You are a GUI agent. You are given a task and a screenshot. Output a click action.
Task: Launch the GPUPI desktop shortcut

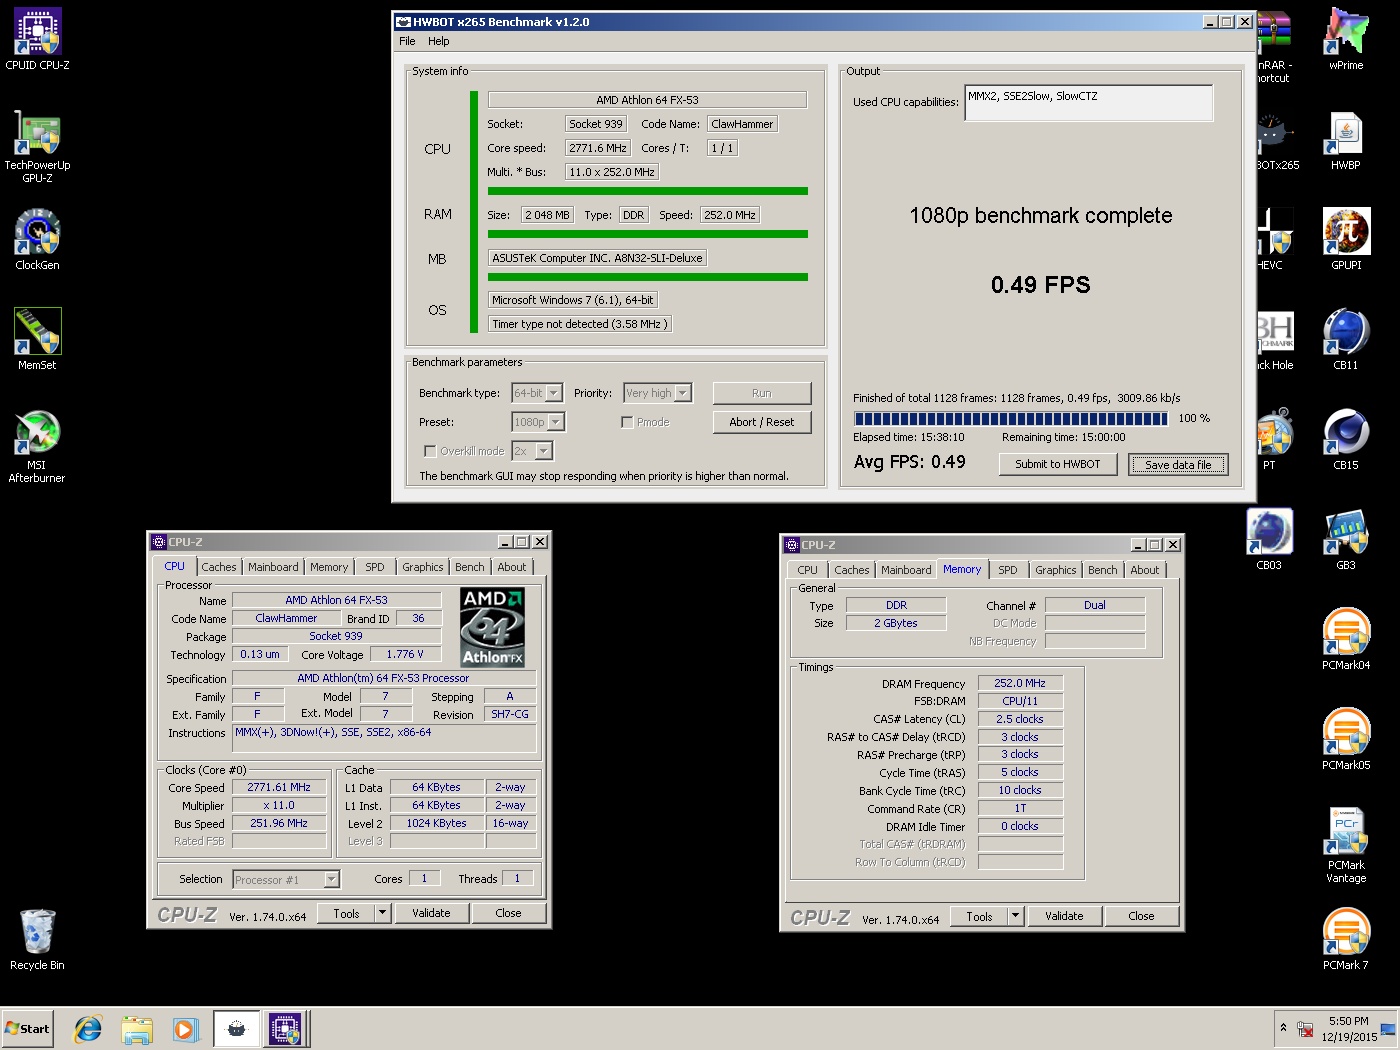(1346, 239)
